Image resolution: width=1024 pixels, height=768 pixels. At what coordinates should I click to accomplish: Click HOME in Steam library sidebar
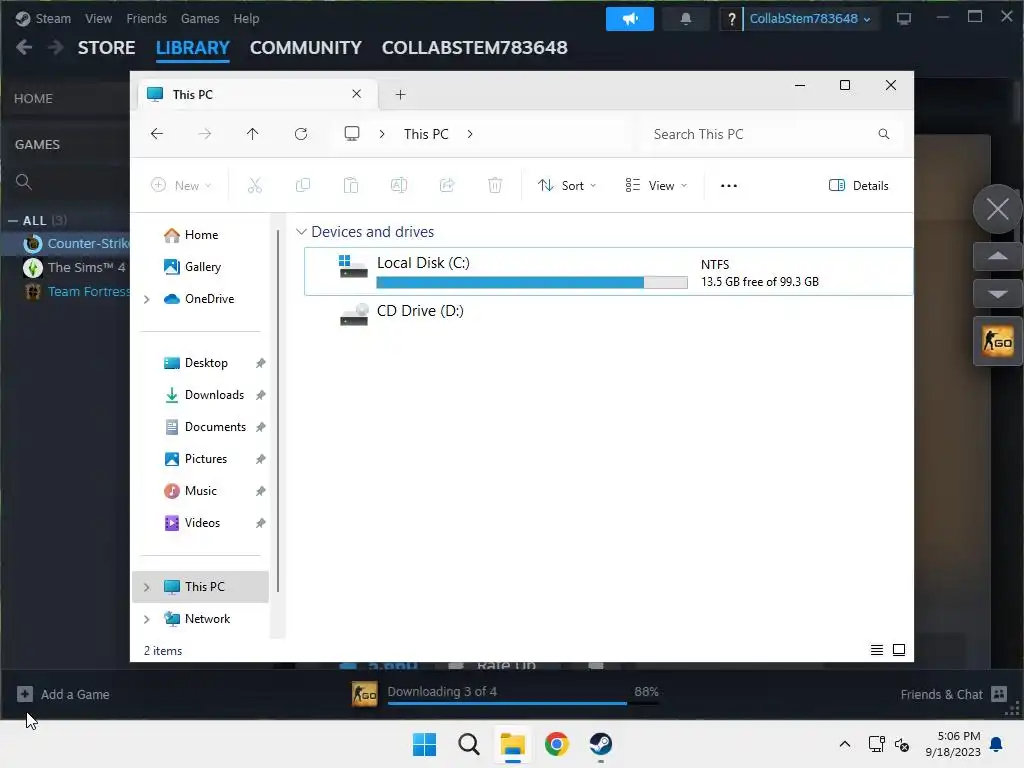pyautogui.click(x=33, y=99)
